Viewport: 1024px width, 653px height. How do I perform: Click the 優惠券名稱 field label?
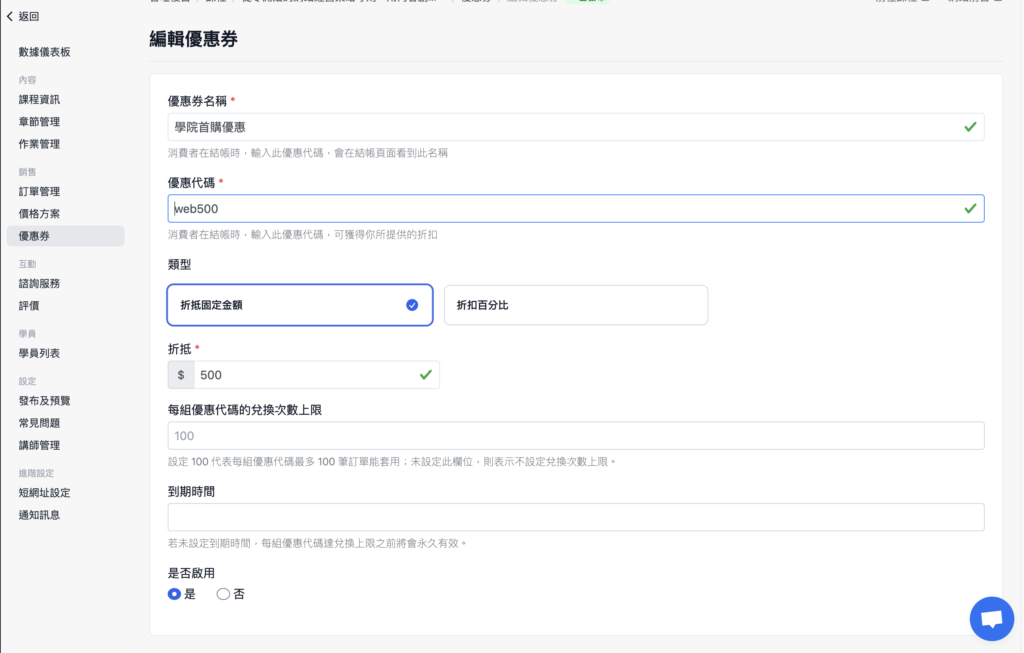[197, 101]
